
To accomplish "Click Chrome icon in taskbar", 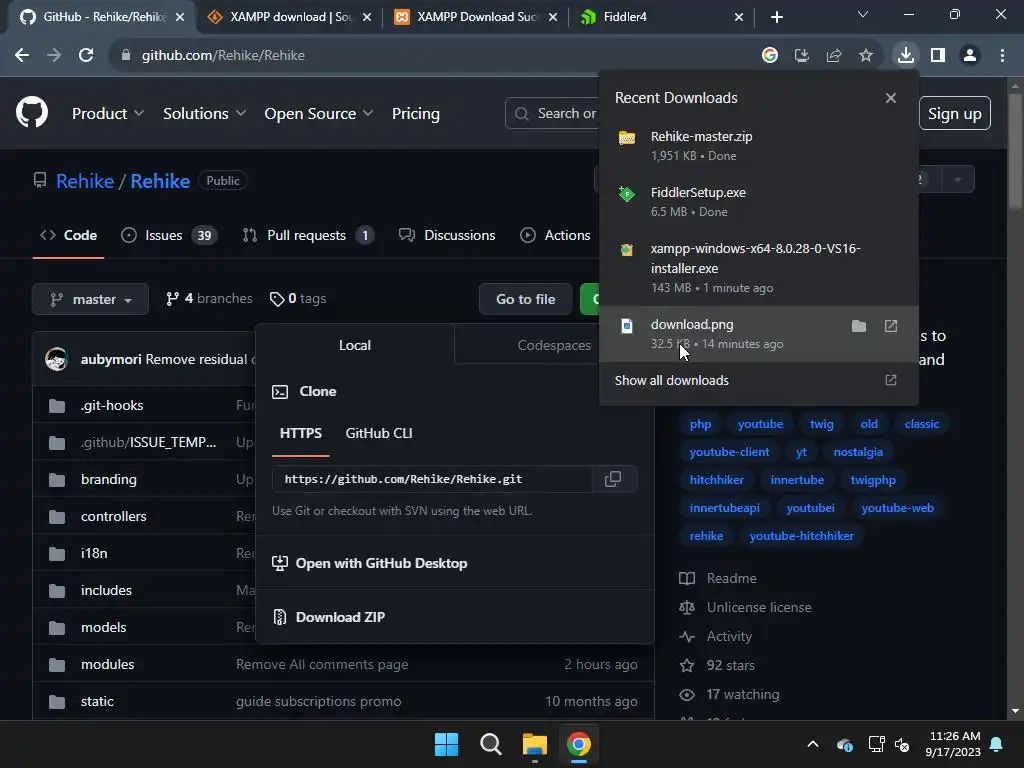I will click(x=579, y=744).
